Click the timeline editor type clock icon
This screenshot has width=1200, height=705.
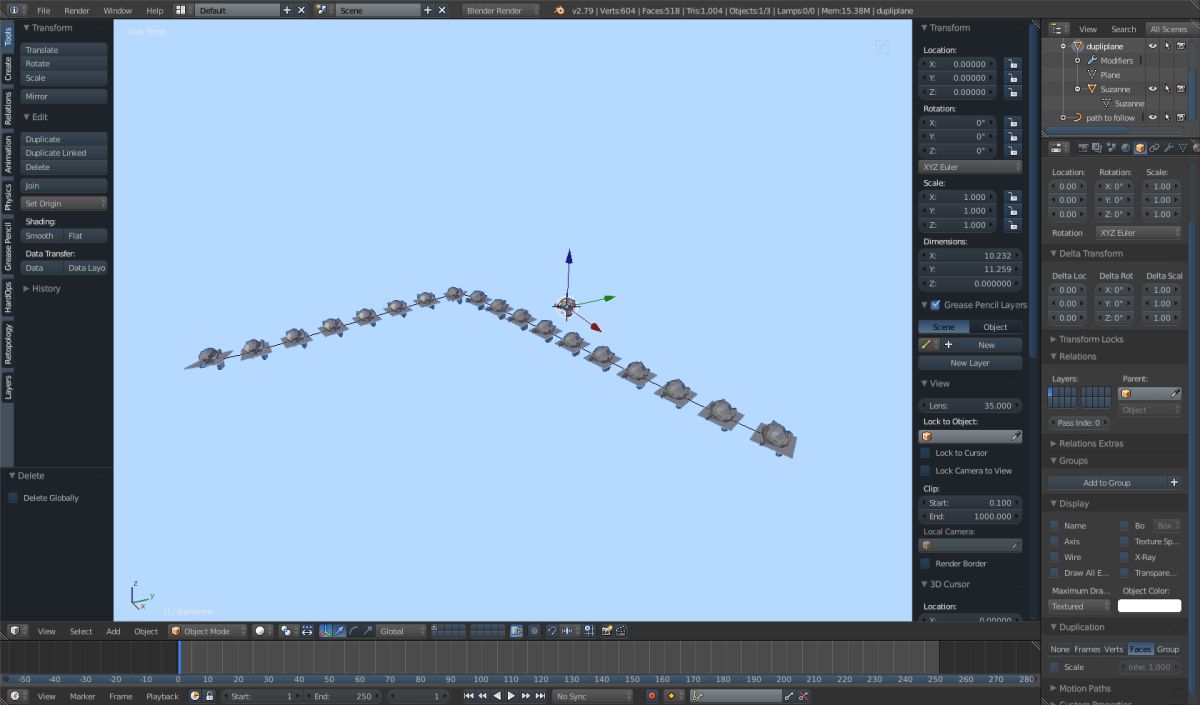pos(17,696)
